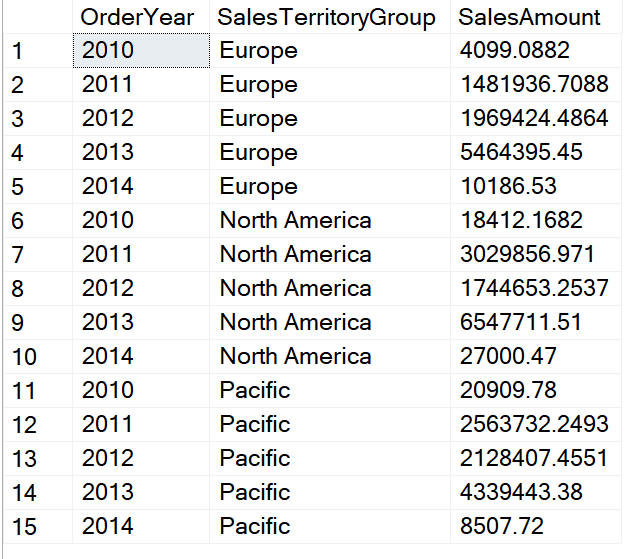
Task: Select the 2014 cell in row 10
Action: [x=140, y=357]
